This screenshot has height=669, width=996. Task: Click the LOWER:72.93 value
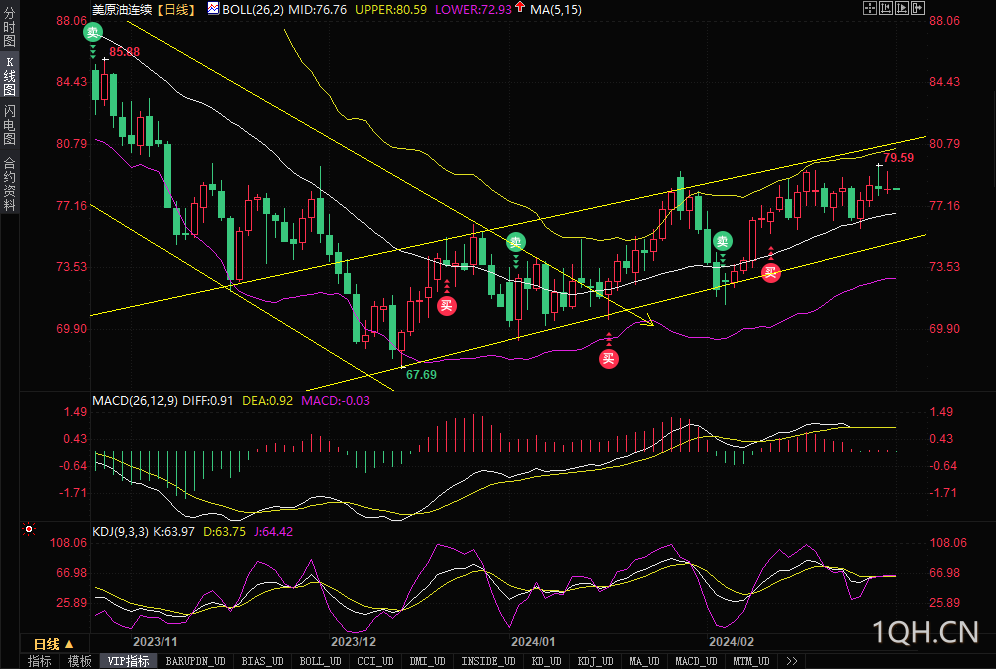[473, 10]
